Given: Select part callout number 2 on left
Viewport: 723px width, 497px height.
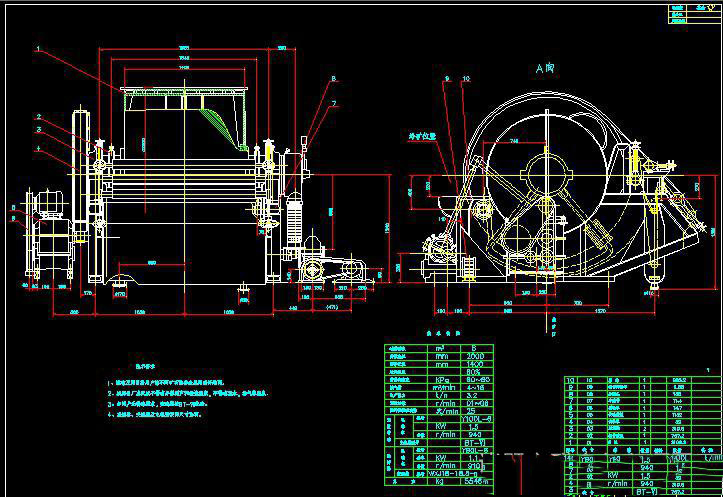Looking at the screenshot, I should [38, 117].
